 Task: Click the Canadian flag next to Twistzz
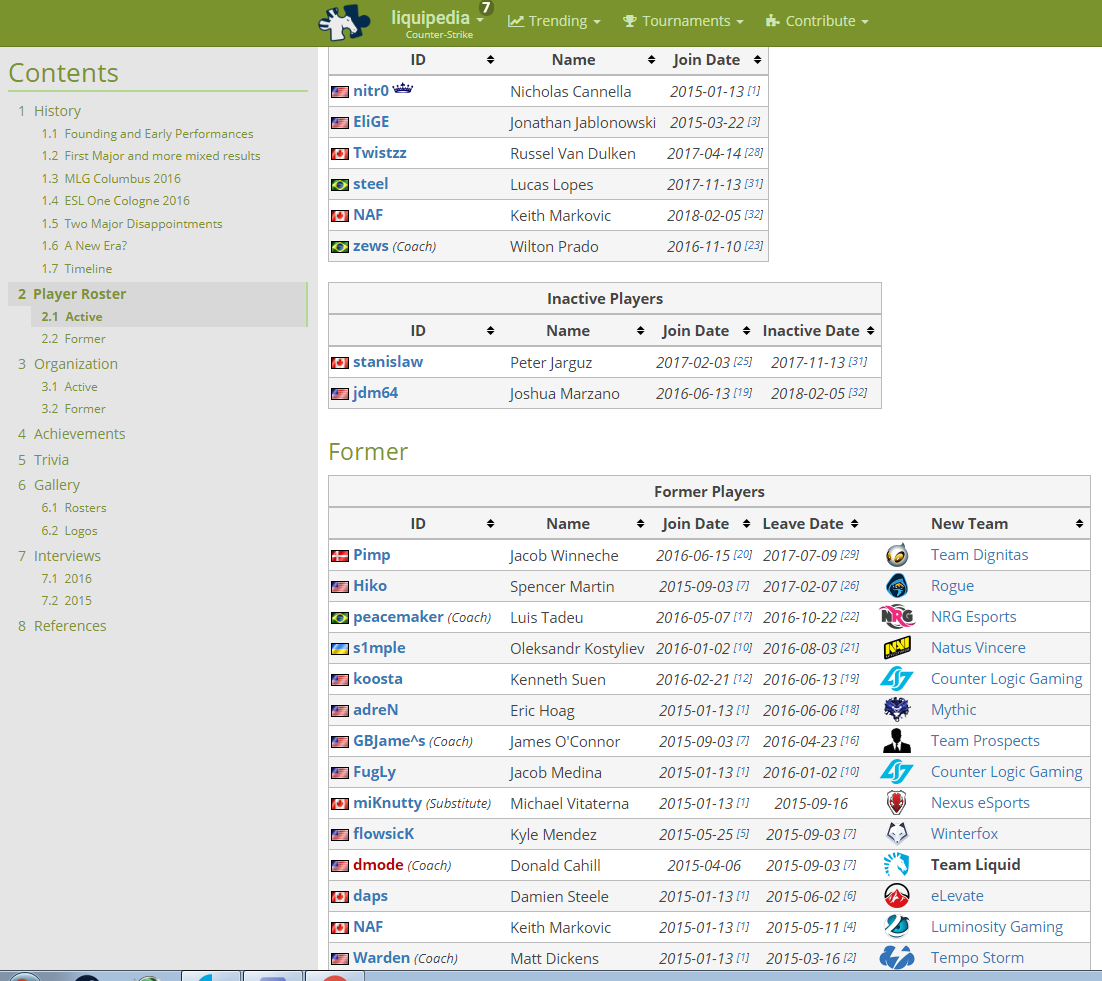pyautogui.click(x=339, y=154)
